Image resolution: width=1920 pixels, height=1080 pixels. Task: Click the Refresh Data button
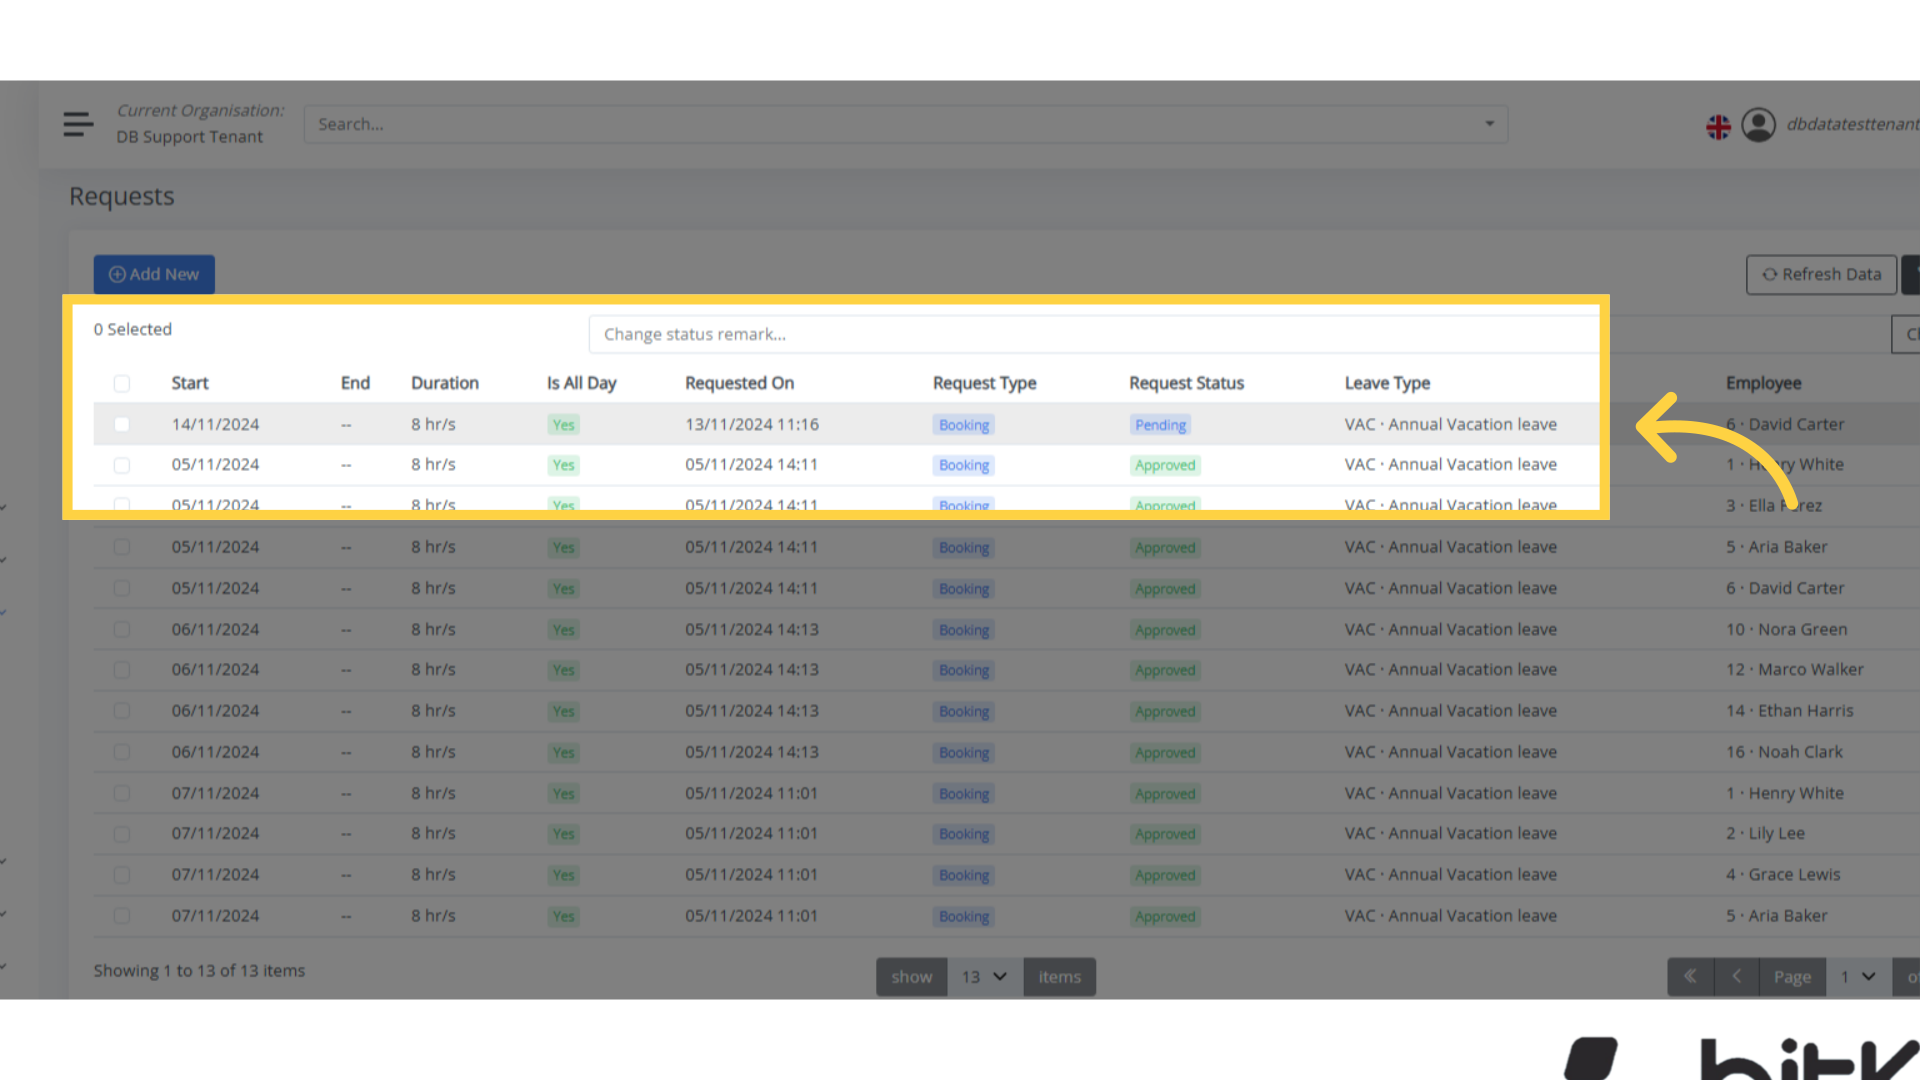click(x=1821, y=274)
